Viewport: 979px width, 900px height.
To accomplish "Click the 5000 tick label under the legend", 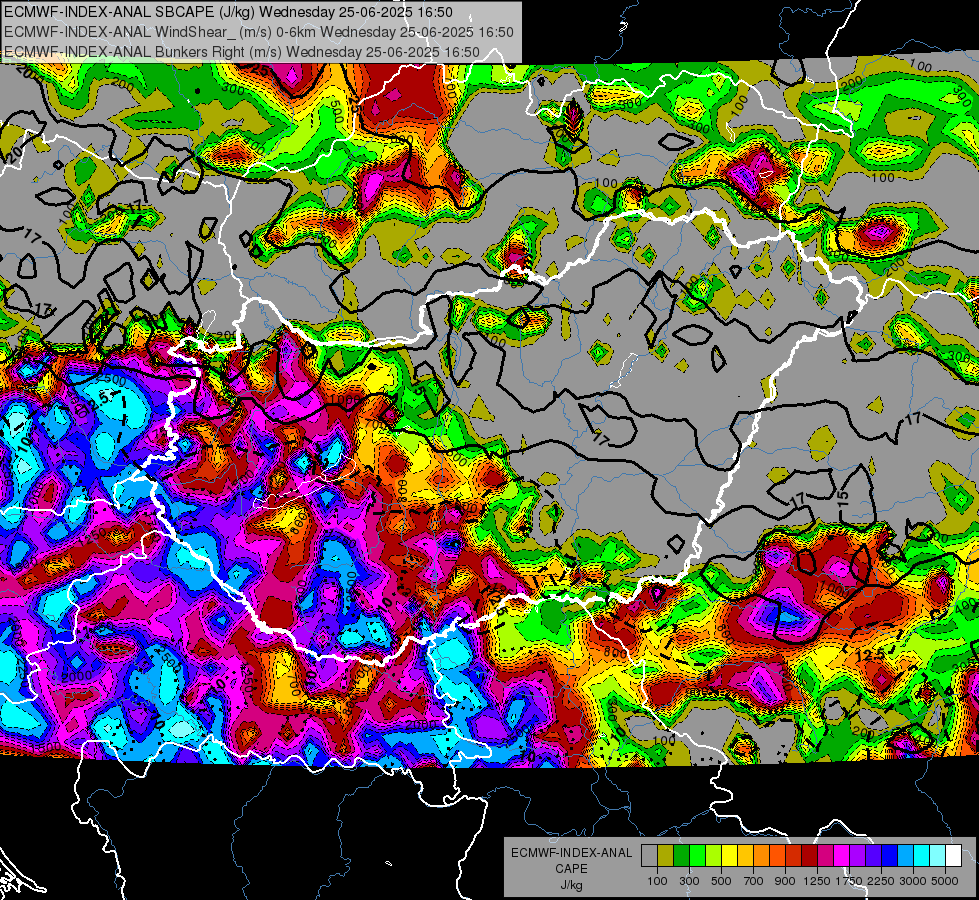I will coord(945,881).
